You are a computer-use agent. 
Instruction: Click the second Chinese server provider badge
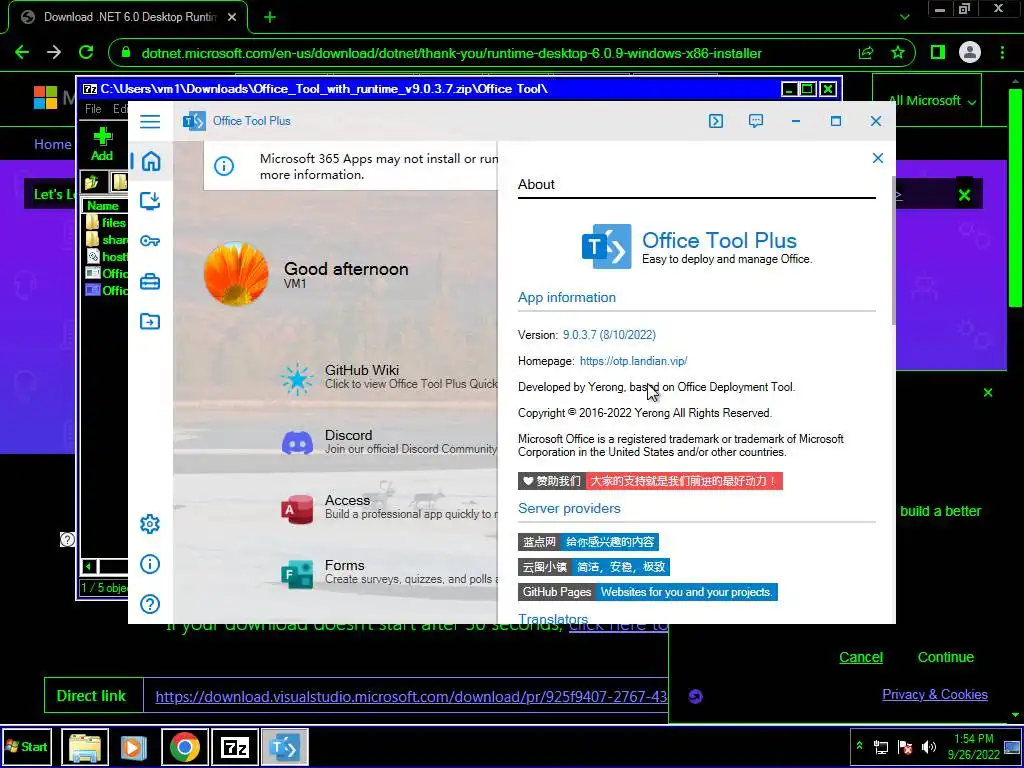coord(594,567)
